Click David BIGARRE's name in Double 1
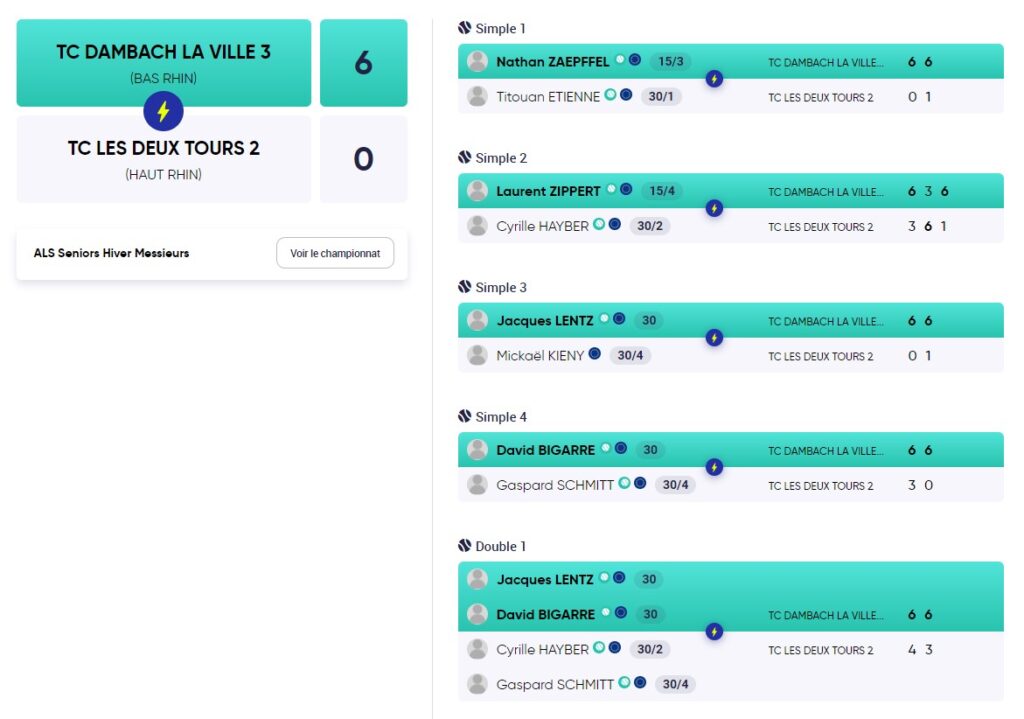The width and height of the screenshot is (1024, 719). tap(545, 614)
